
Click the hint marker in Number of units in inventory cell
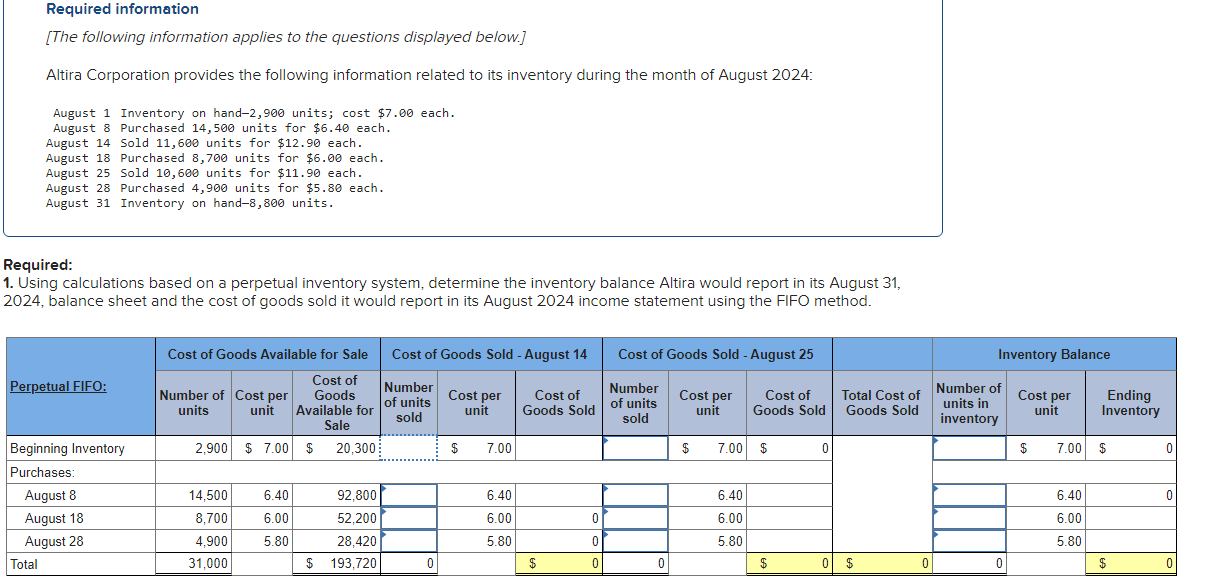(937, 442)
